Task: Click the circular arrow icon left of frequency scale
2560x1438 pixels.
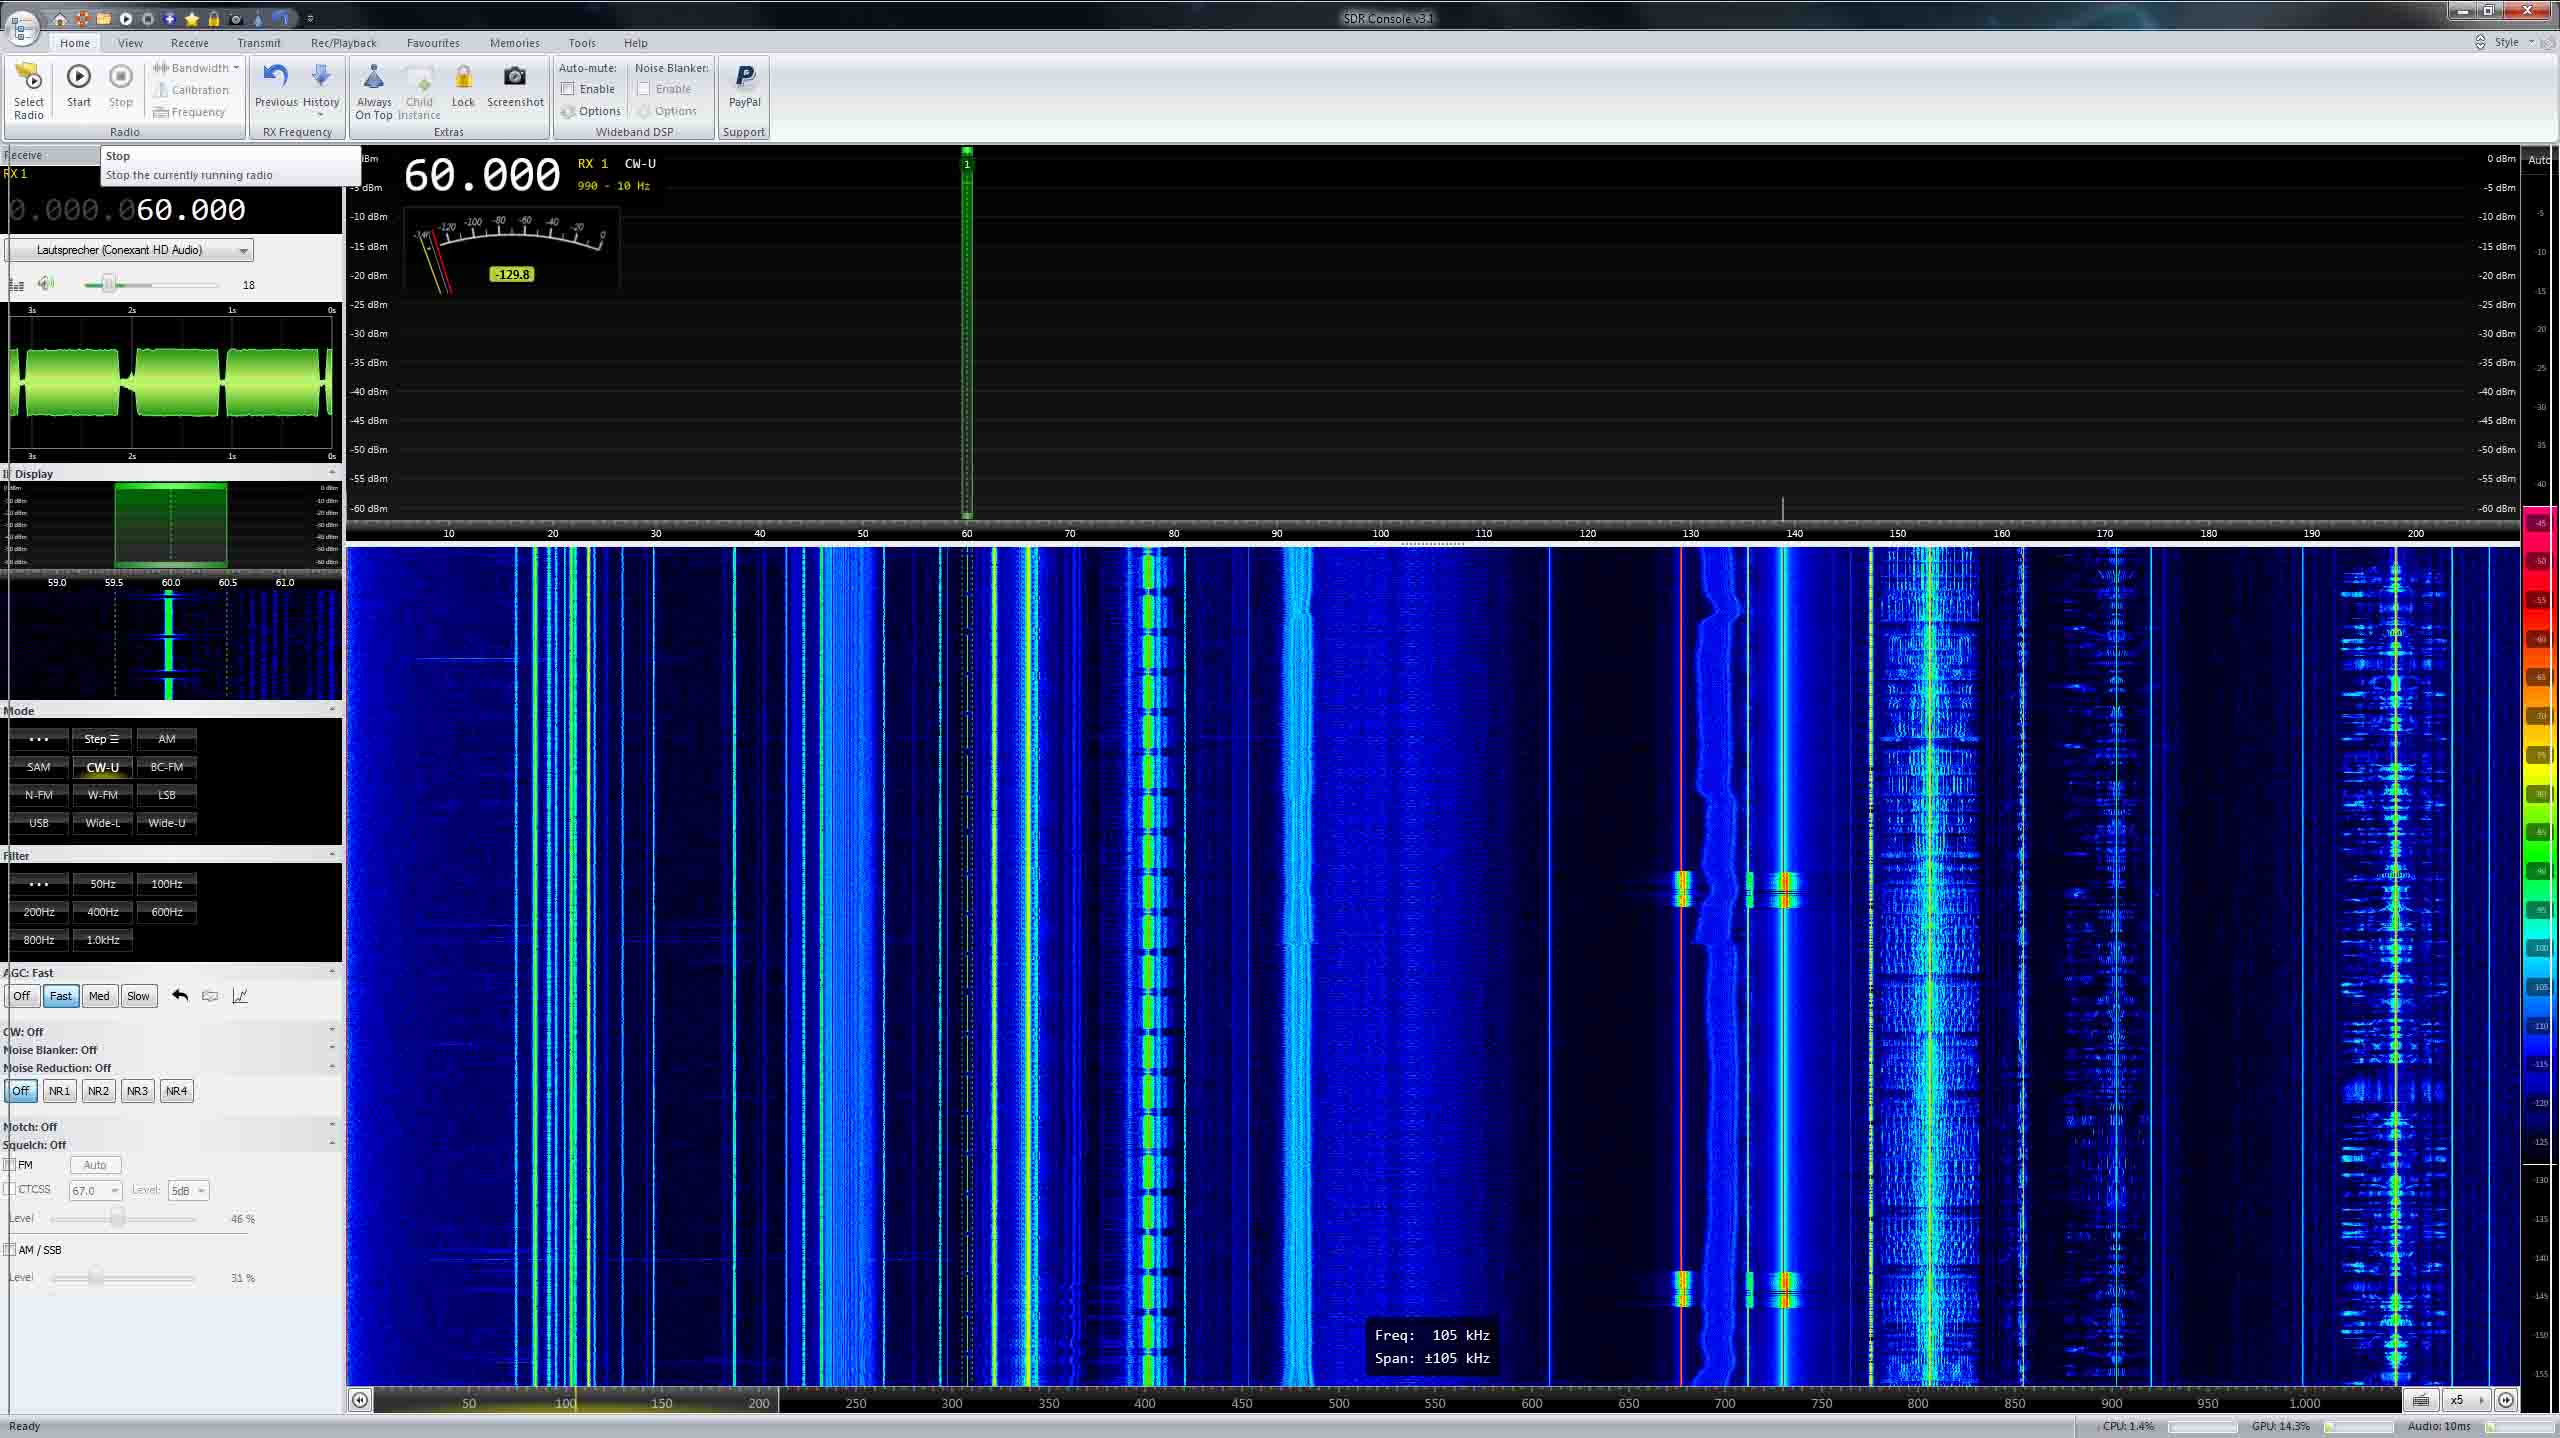Action: (x=360, y=1400)
